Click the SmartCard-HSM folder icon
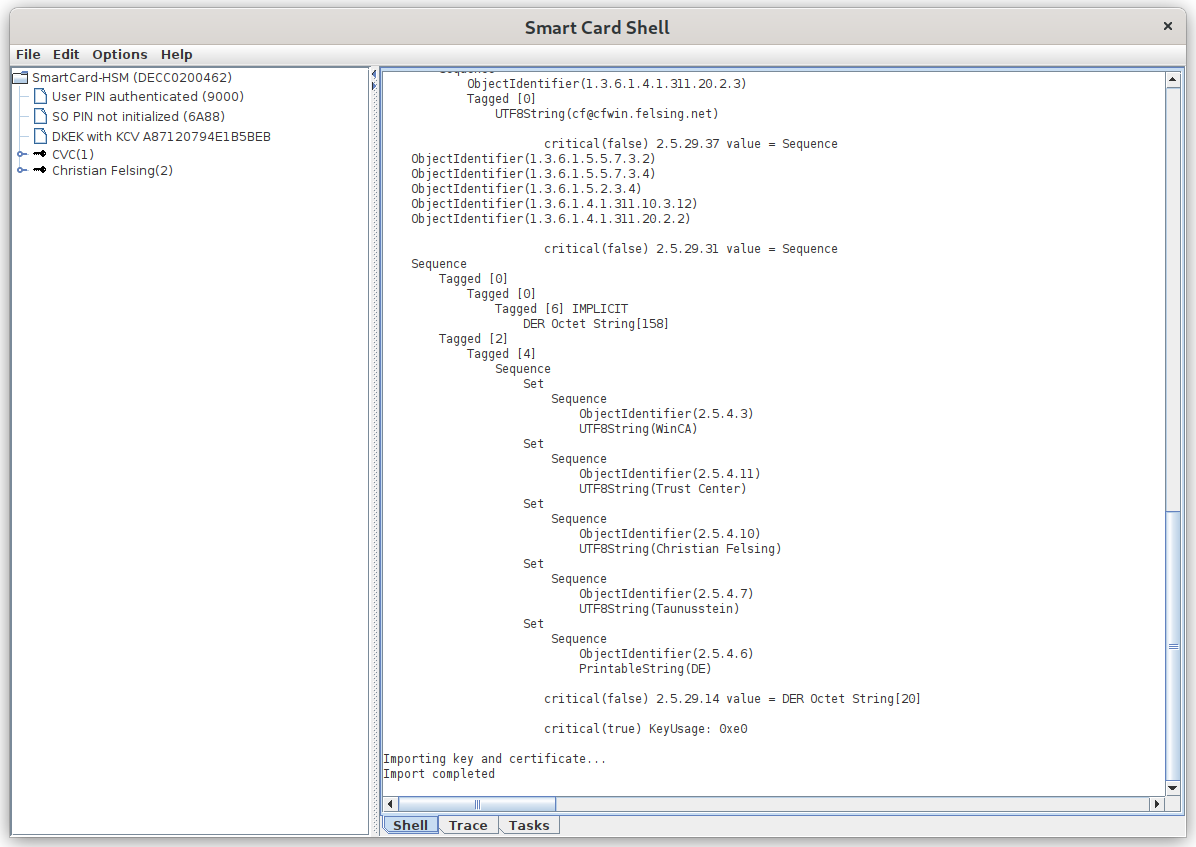 pyautogui.click(x=21, y=78)
